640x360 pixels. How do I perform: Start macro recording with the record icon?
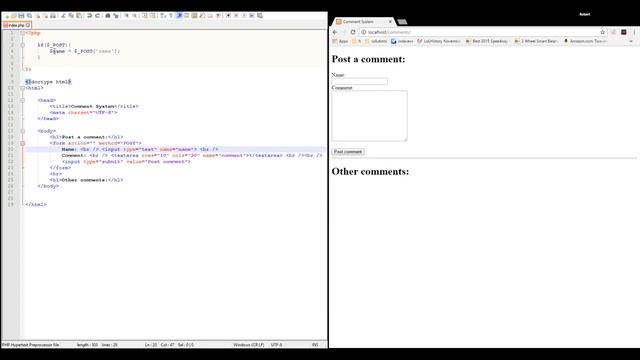pos(228,16)
